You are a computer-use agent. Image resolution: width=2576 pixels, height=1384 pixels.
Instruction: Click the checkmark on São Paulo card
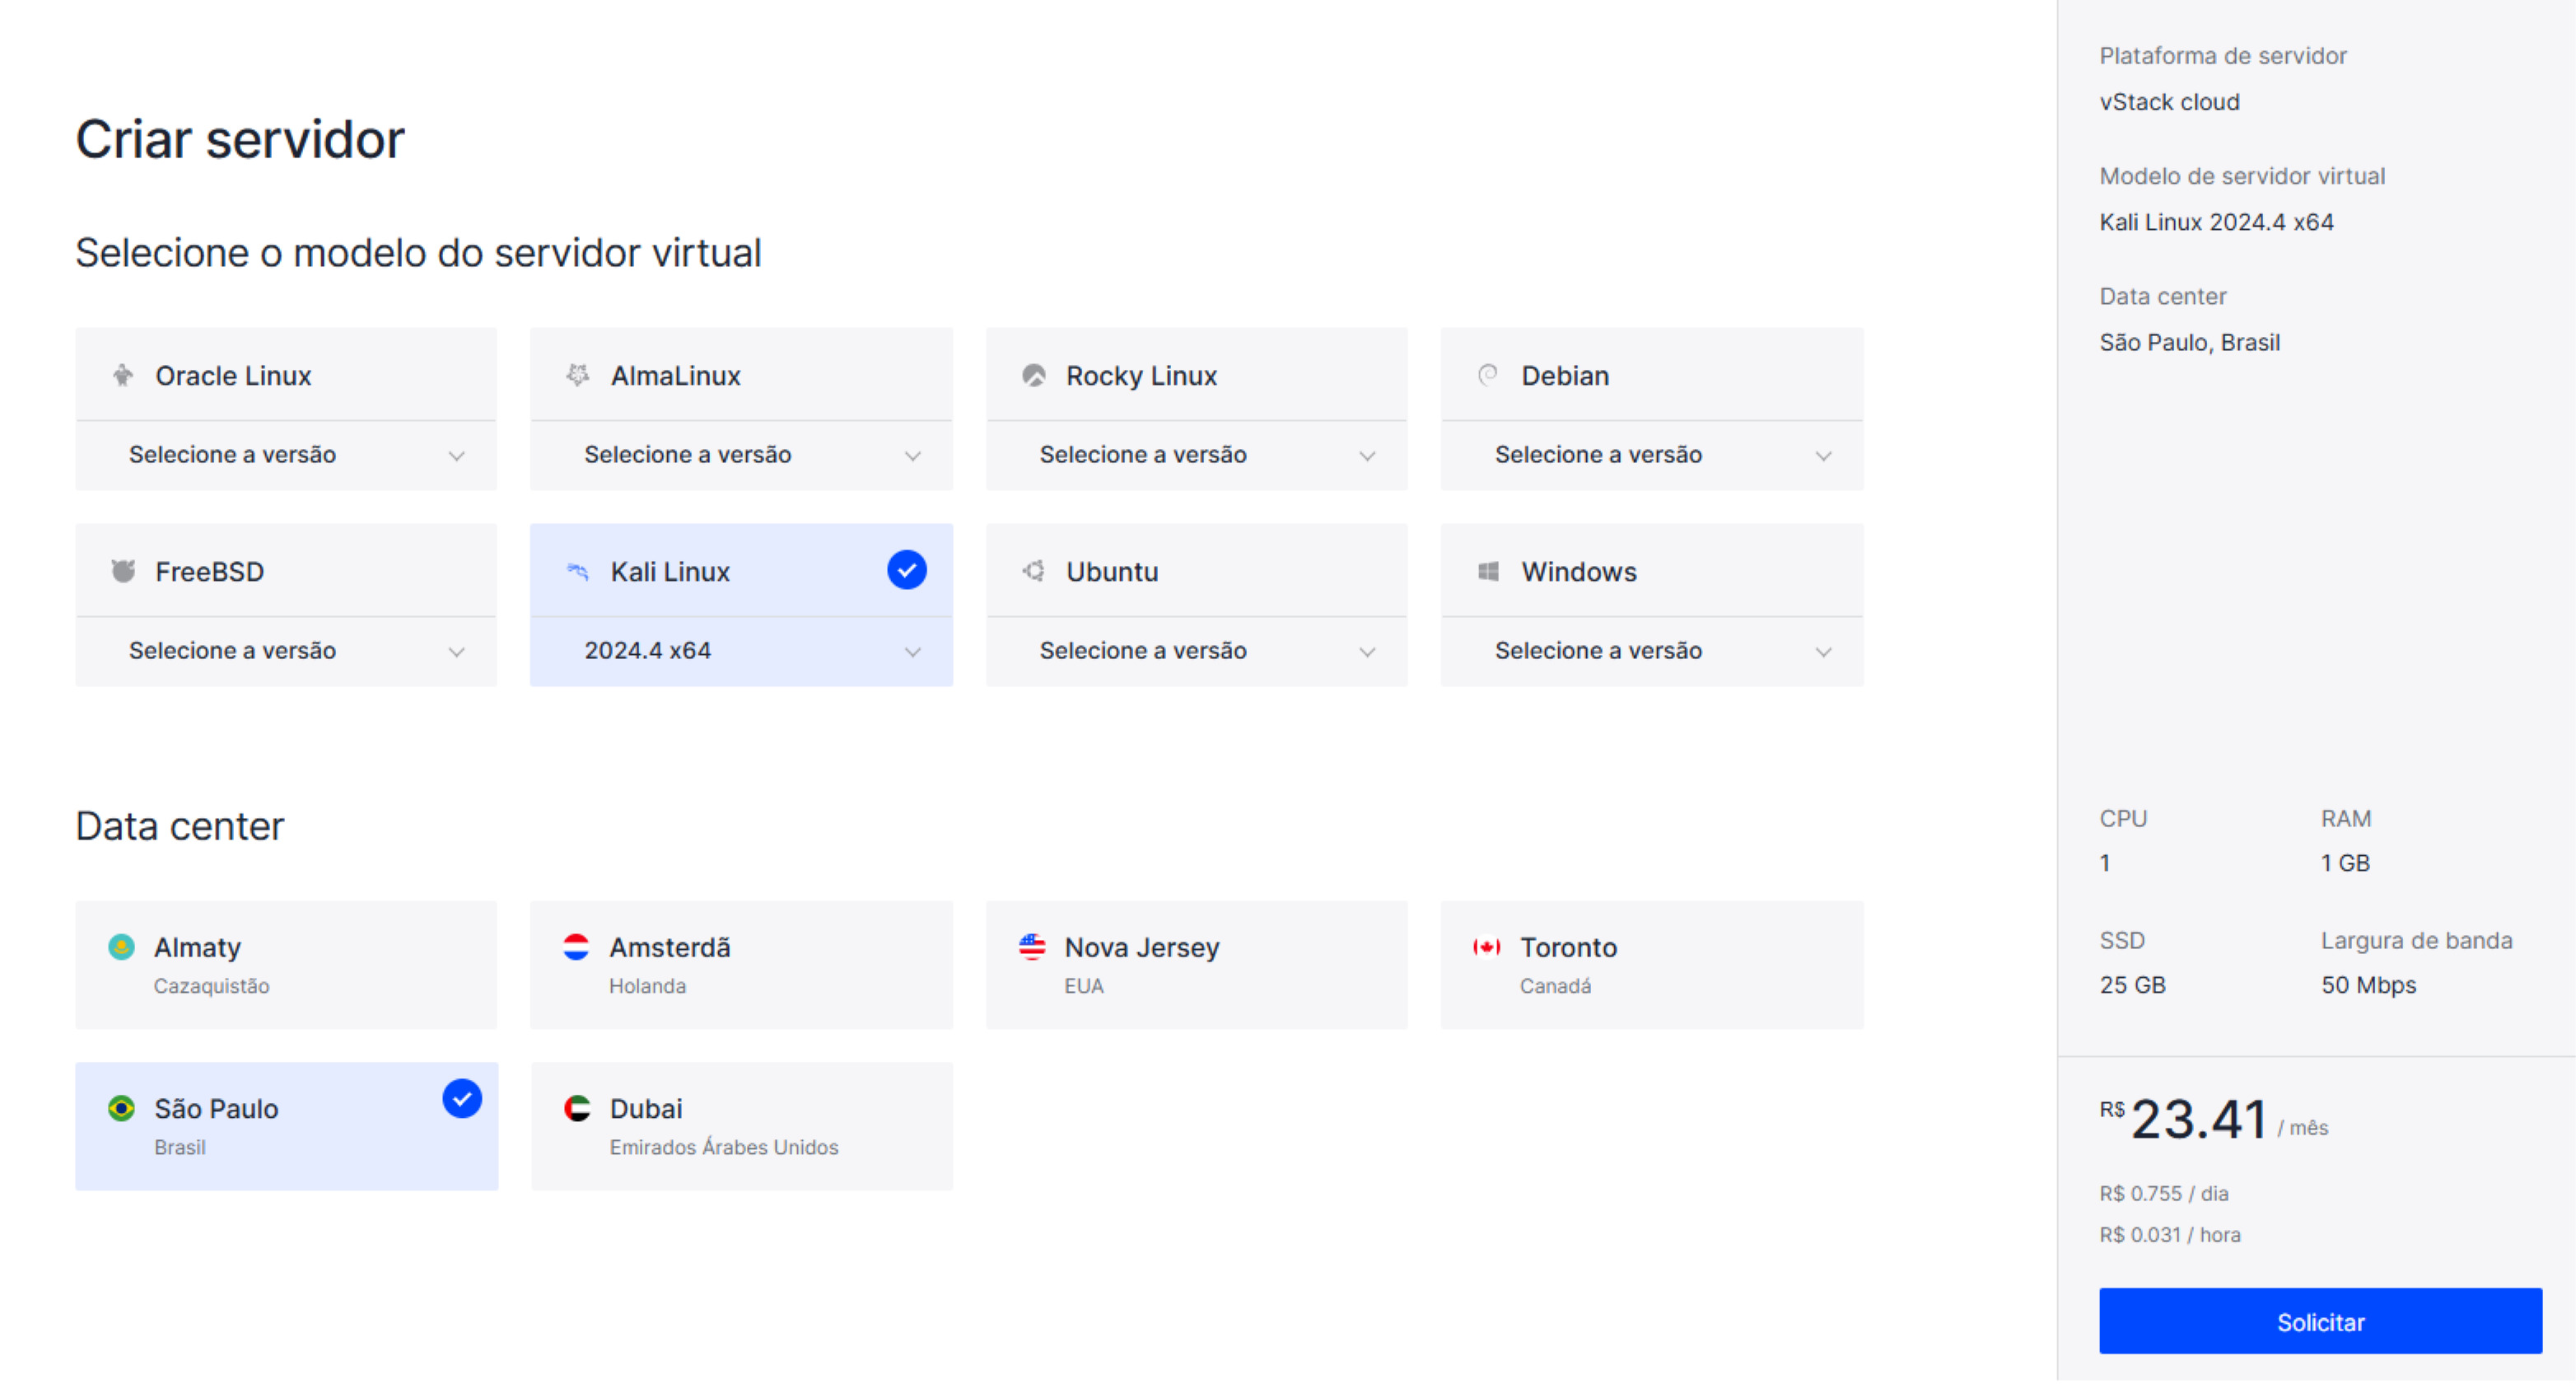(462, 1099)
